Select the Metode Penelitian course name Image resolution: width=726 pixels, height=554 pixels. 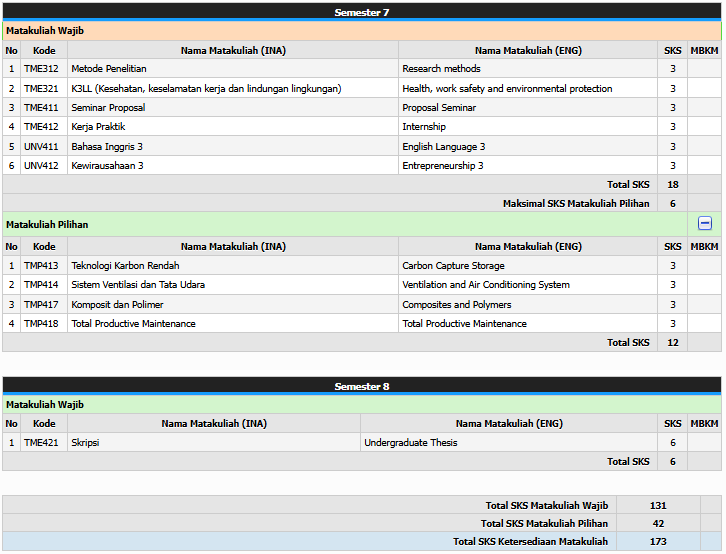tap(109, 69)
